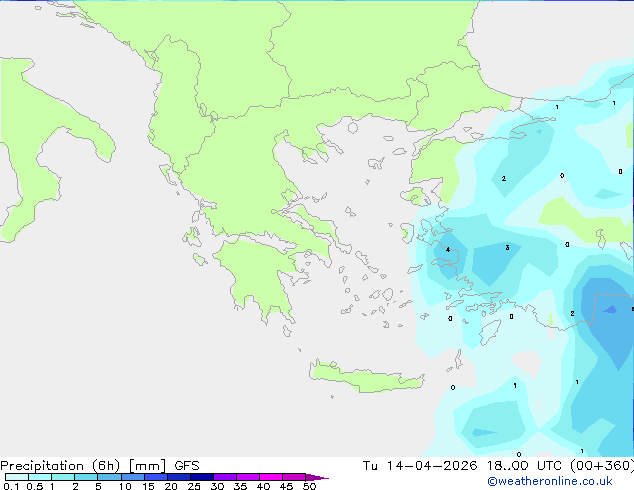
Task: Click the over-50 mm arrow legend tip
Action: [x=317, y=477]
